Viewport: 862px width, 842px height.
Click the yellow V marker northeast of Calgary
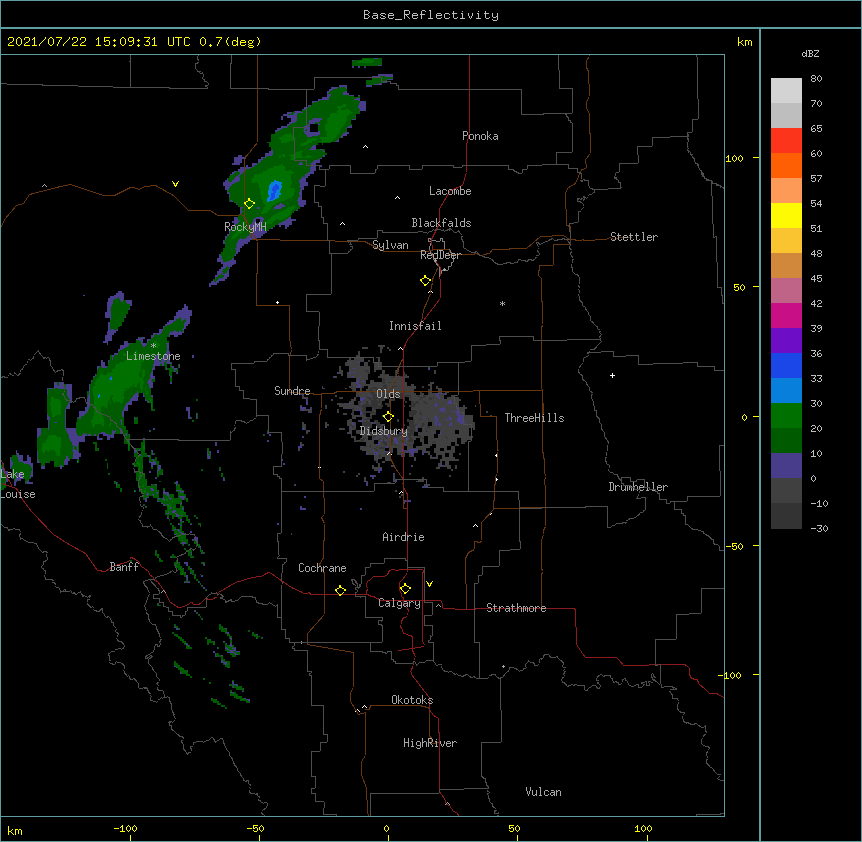click(429, 584)
